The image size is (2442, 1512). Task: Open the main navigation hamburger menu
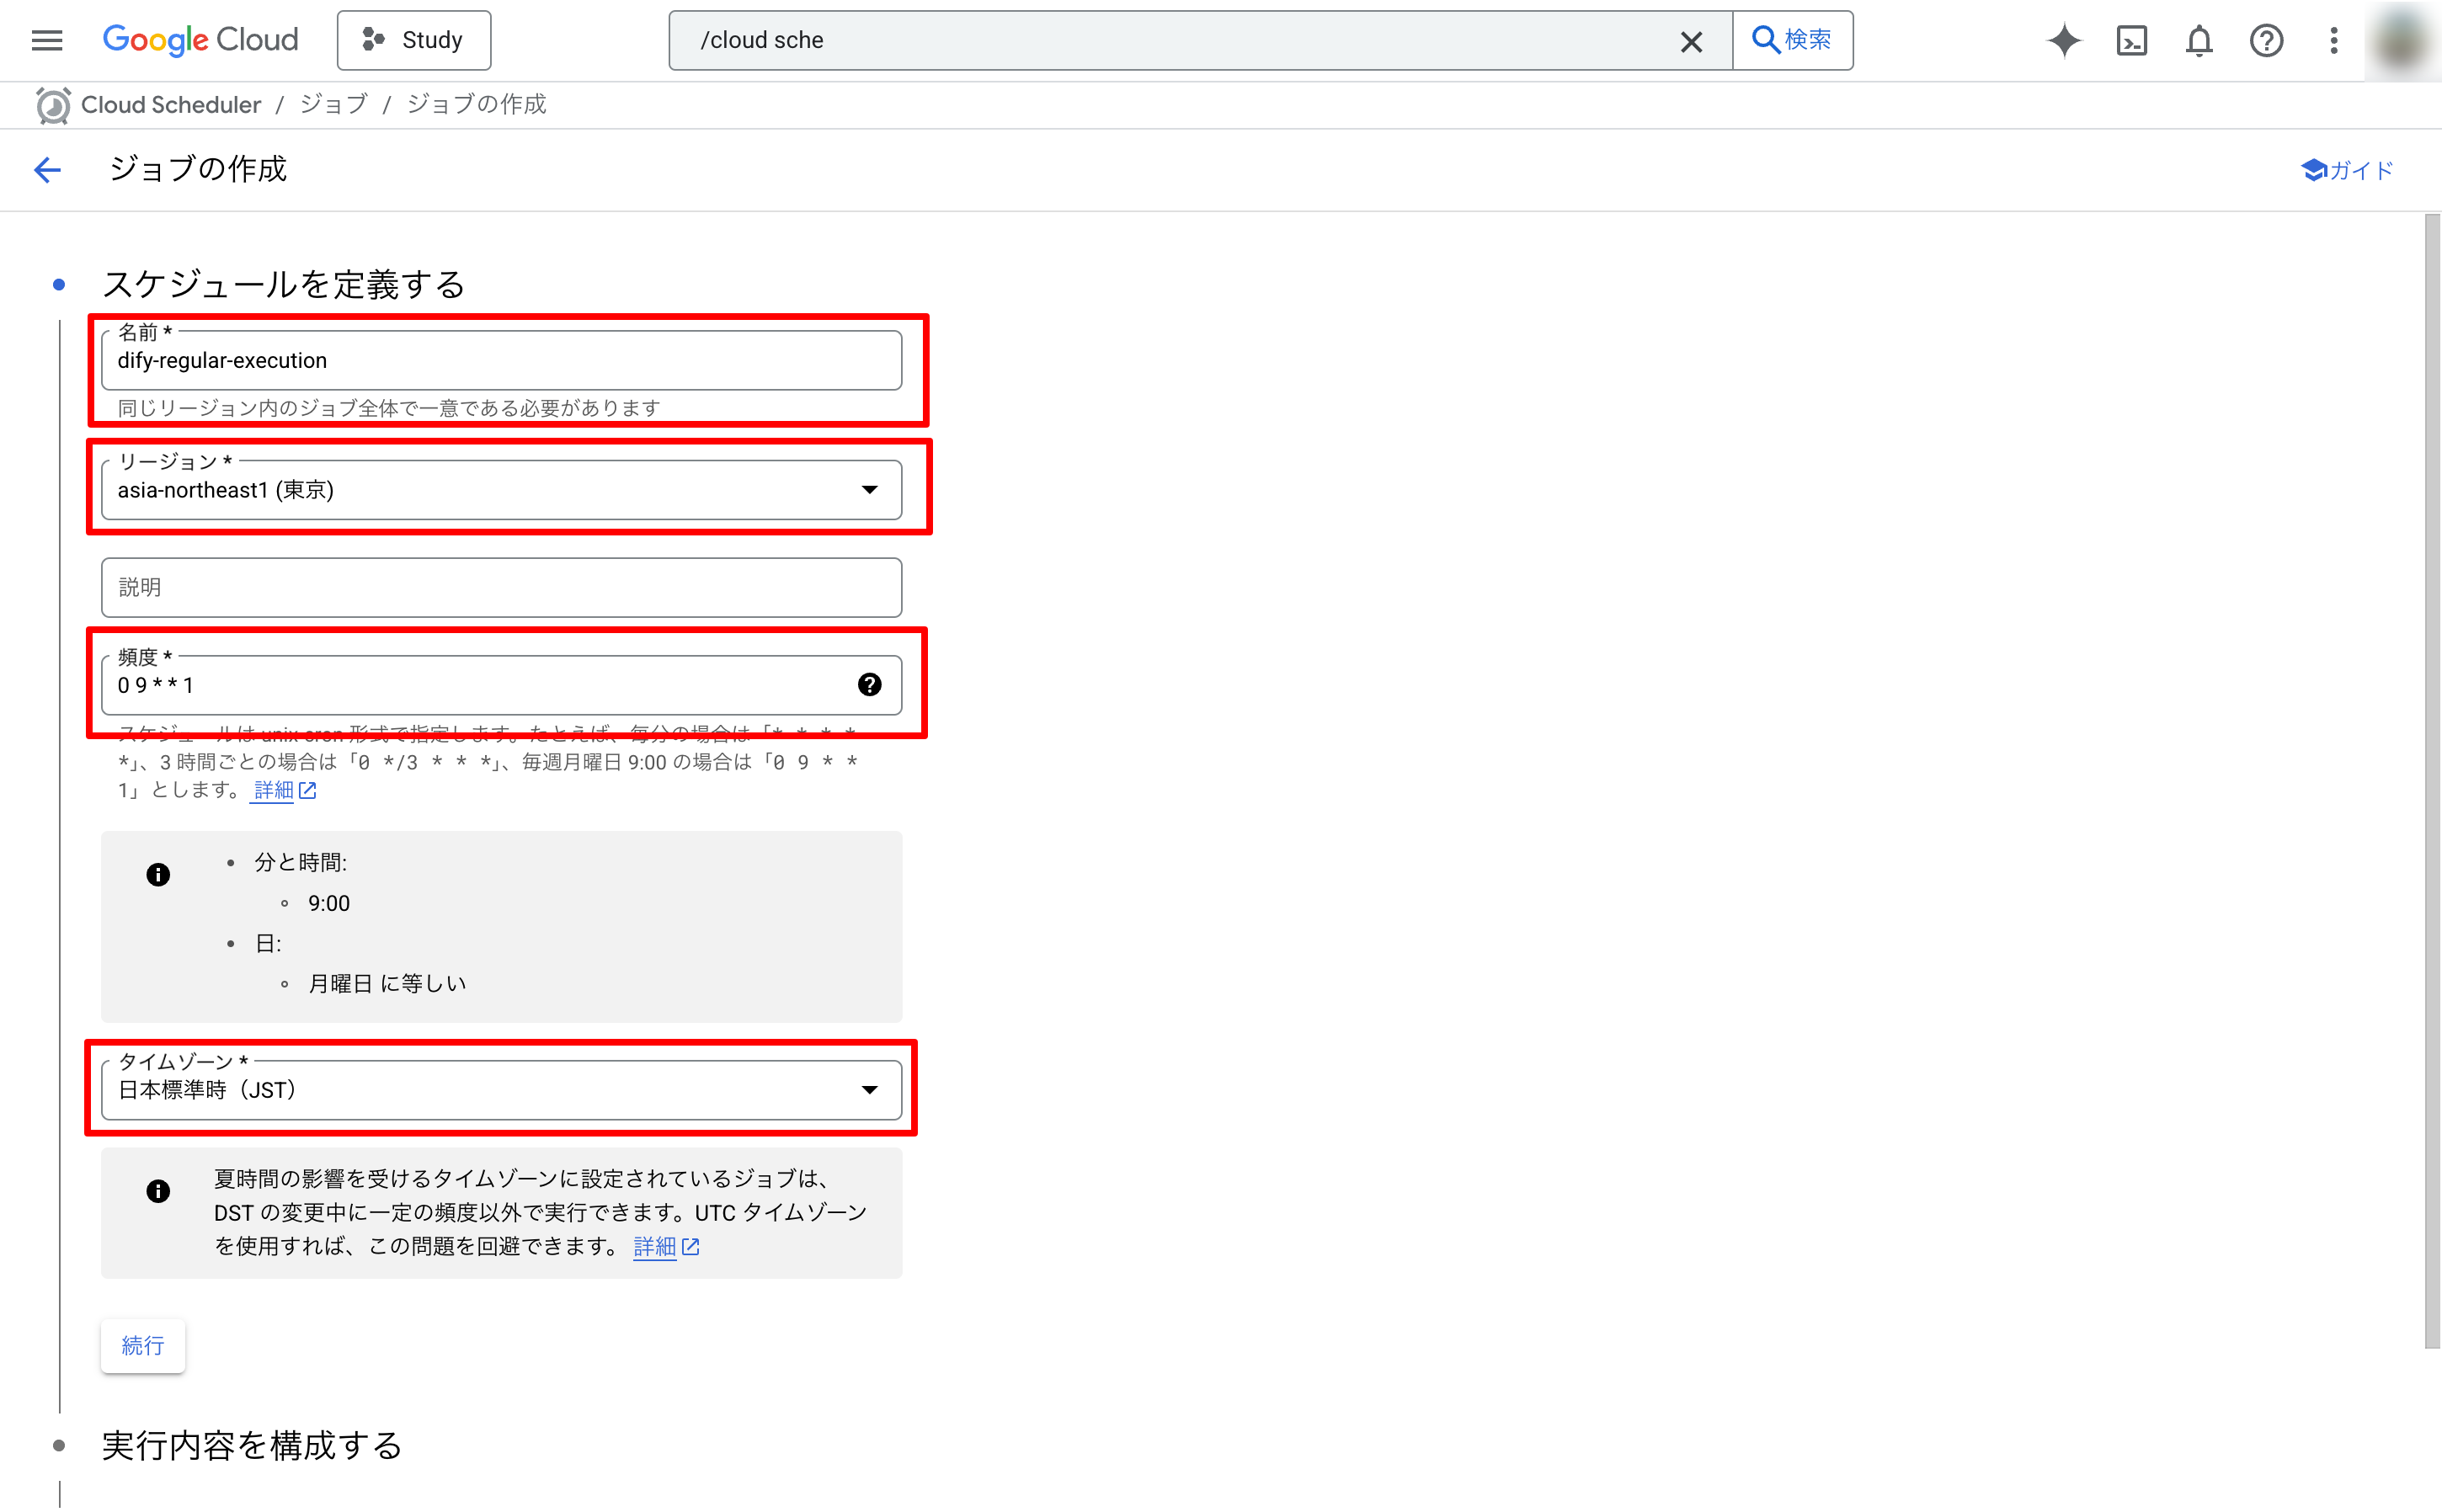click(47, 40)
